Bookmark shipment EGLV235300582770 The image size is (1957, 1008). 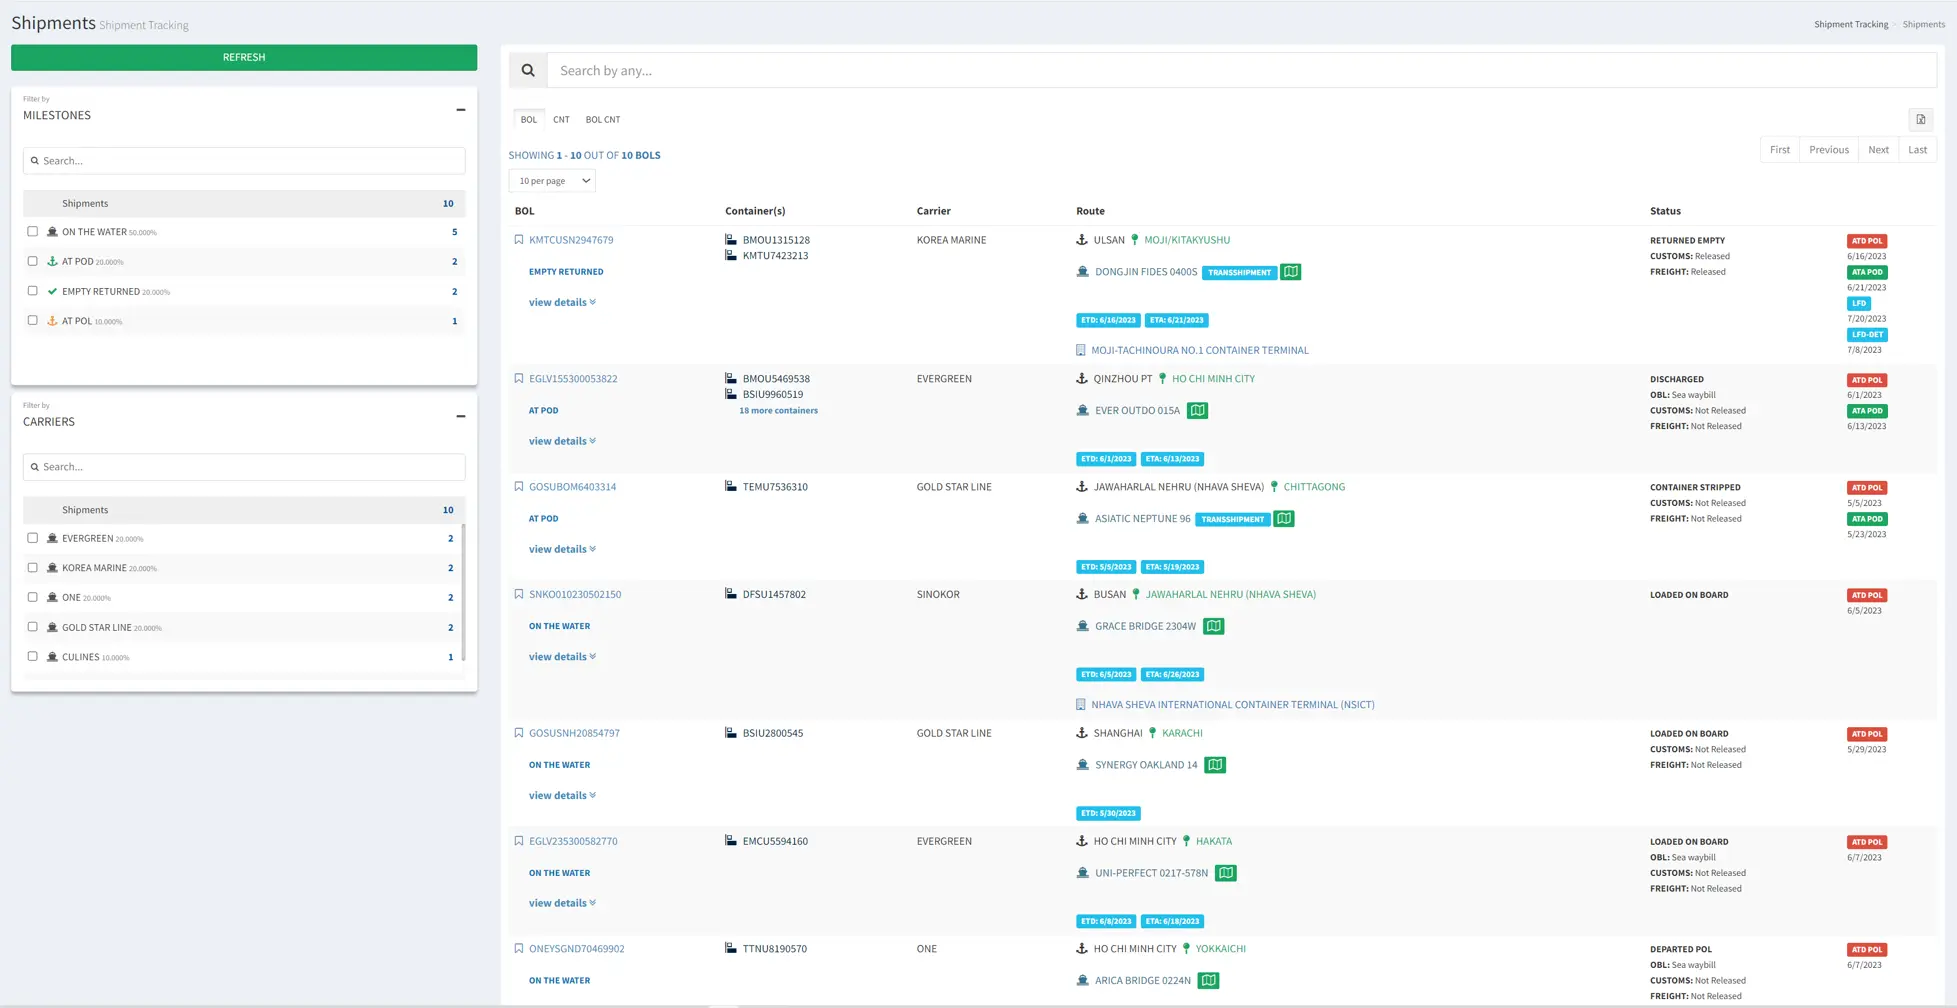click(518, 841)
